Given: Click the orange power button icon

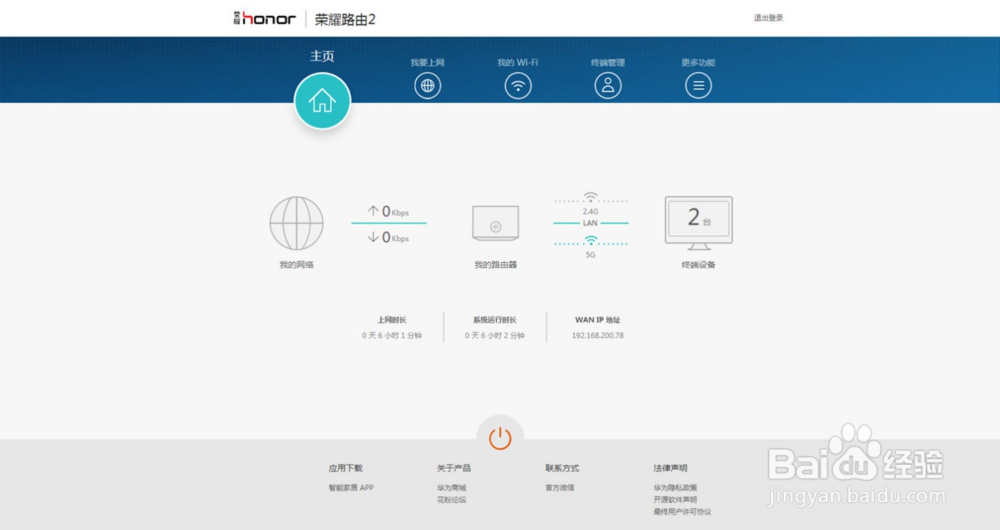Looking at the screenshot, I should (x=500, y=439).
